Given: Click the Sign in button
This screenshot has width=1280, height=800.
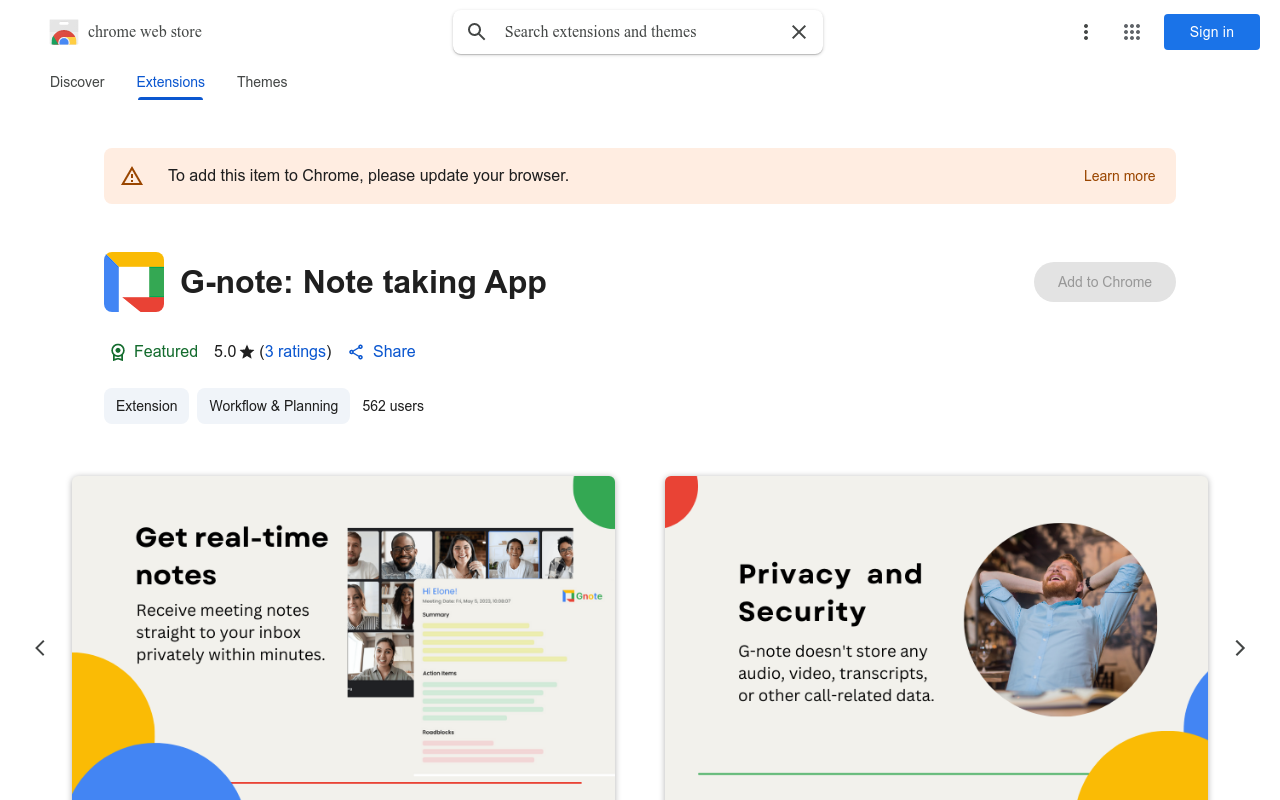Looking at the screenshot, I should pyautogui.click(x=1212, y=32).
